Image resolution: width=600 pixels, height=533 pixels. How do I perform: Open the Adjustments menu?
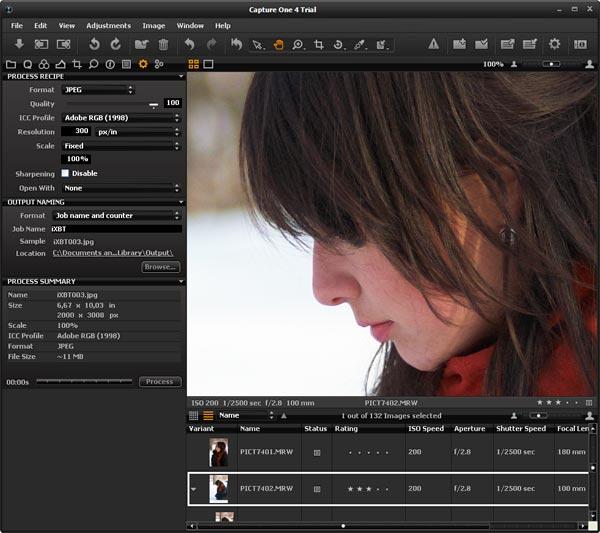point(109,26)
